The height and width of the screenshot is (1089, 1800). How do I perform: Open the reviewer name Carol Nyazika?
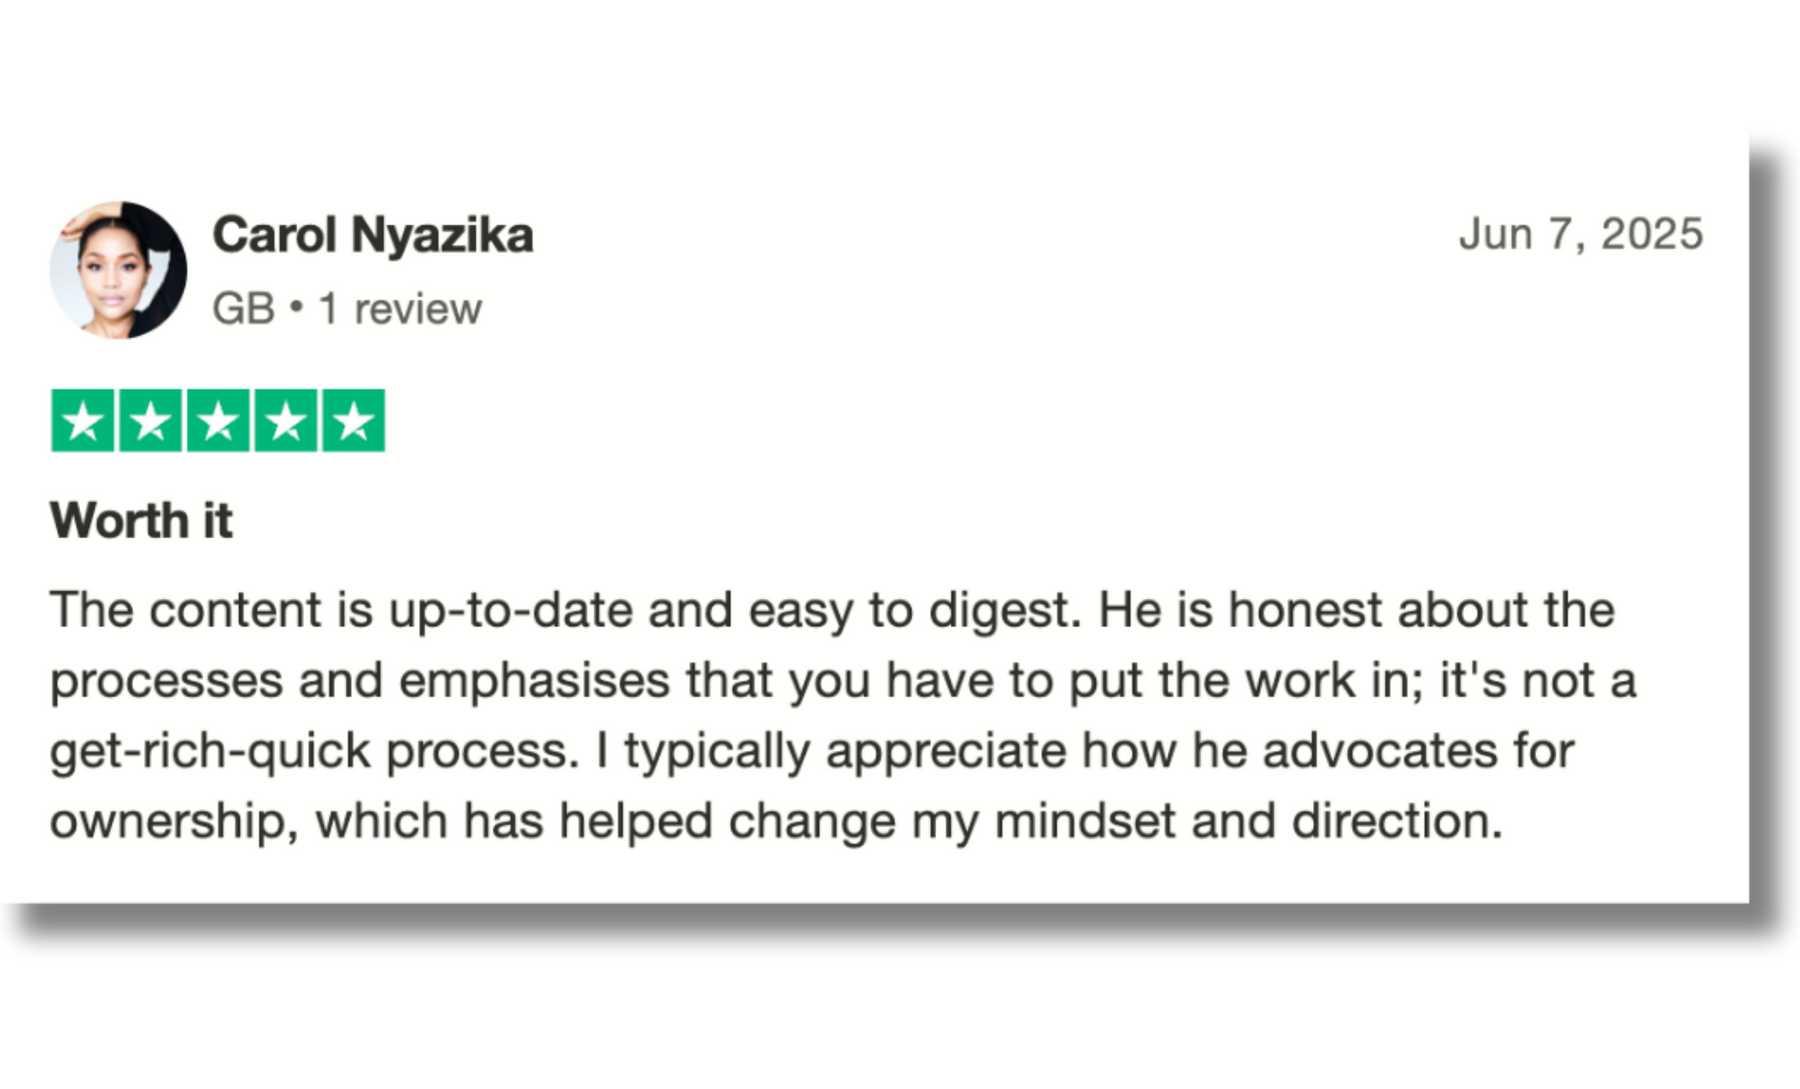(x=372, y=235)
